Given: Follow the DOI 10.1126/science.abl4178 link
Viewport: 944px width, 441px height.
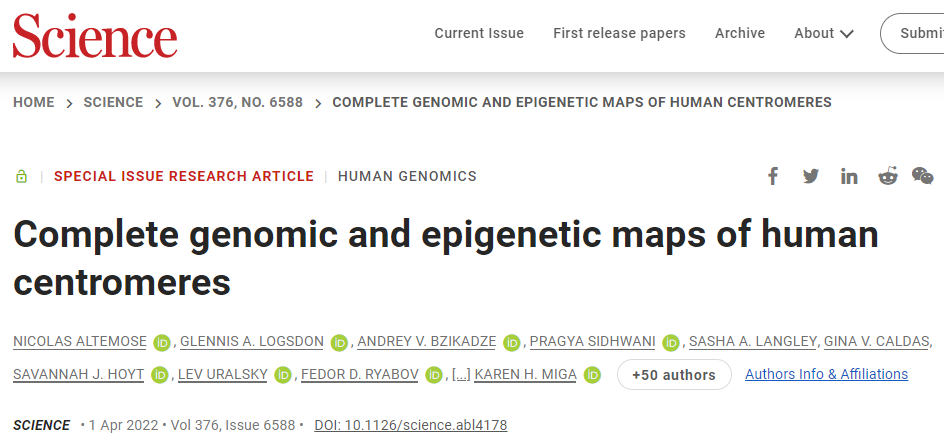Looking at the screenshot, I should pyautogui.click(x=411, y=425).
